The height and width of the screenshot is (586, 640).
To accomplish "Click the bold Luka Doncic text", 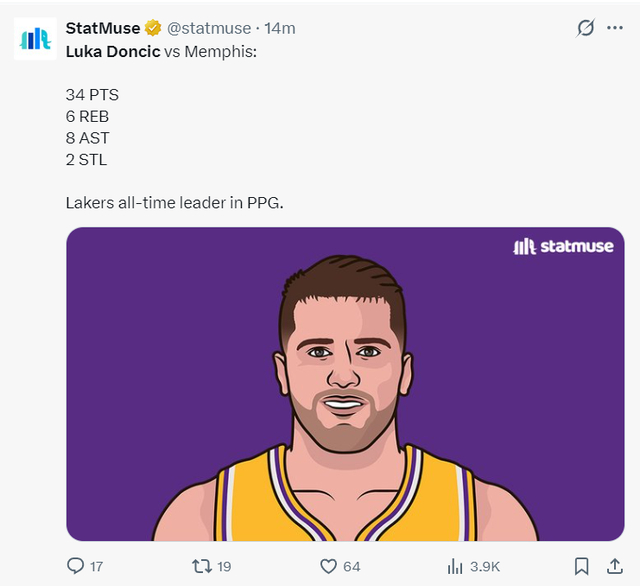I will [x=112, y=50].
